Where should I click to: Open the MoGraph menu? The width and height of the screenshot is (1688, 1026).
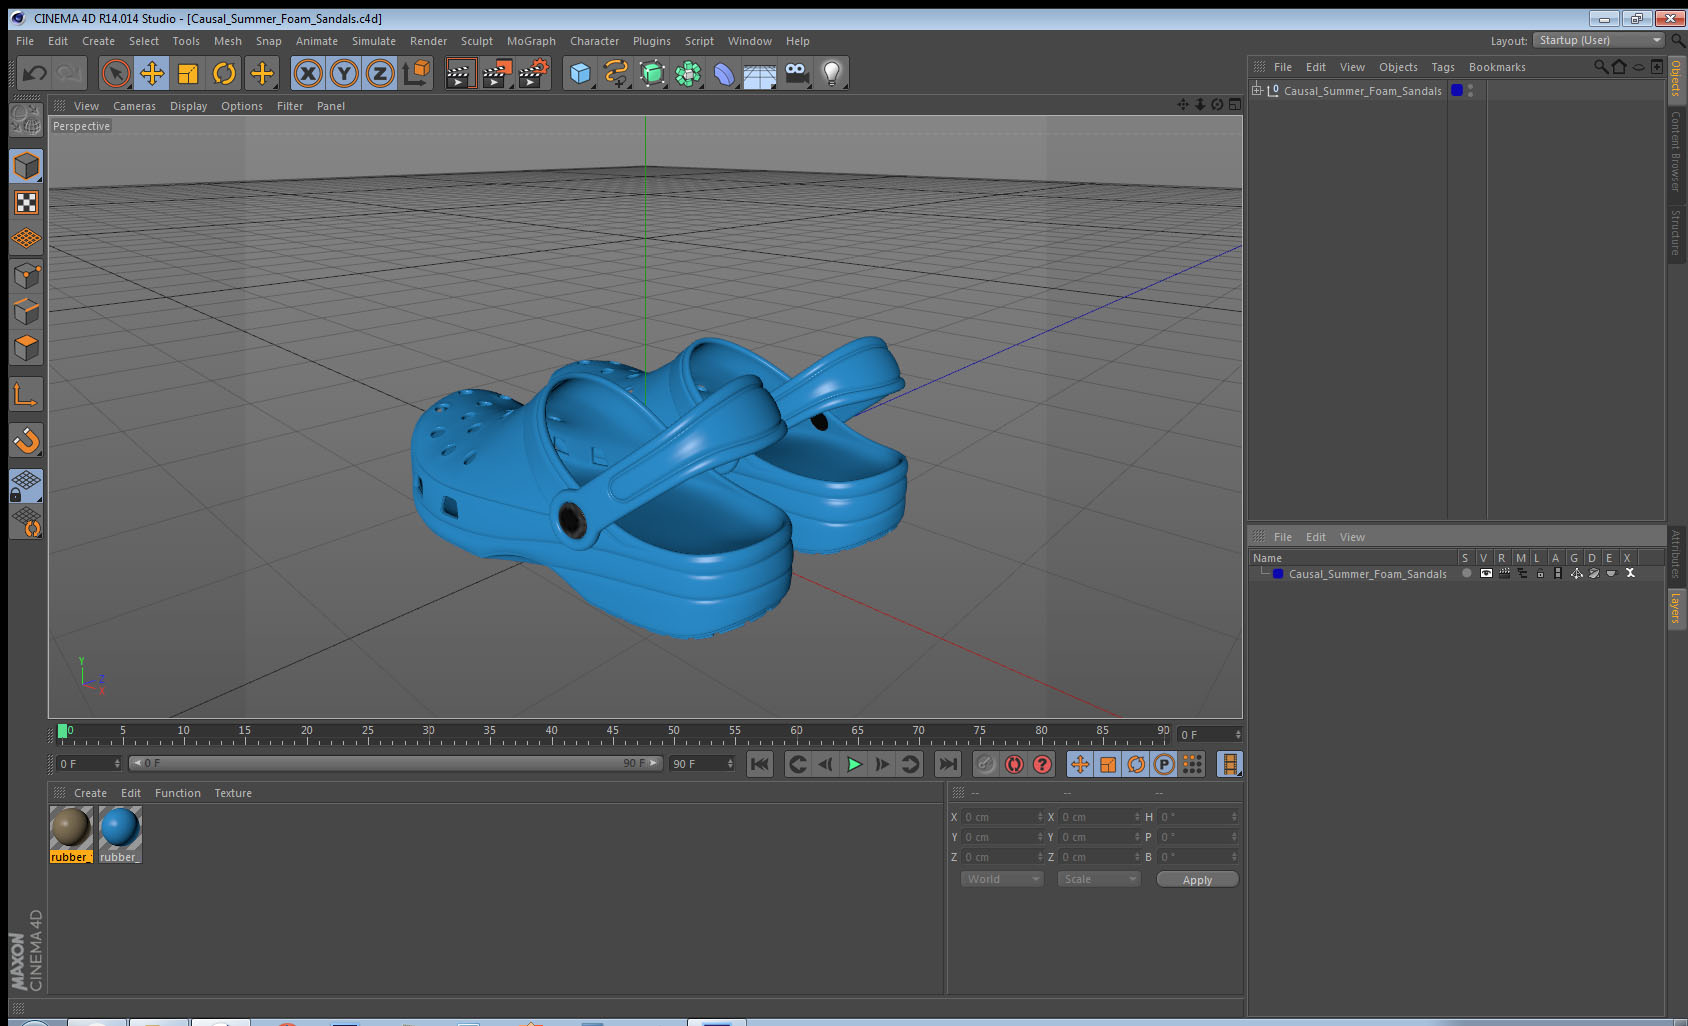click(531, 41)
